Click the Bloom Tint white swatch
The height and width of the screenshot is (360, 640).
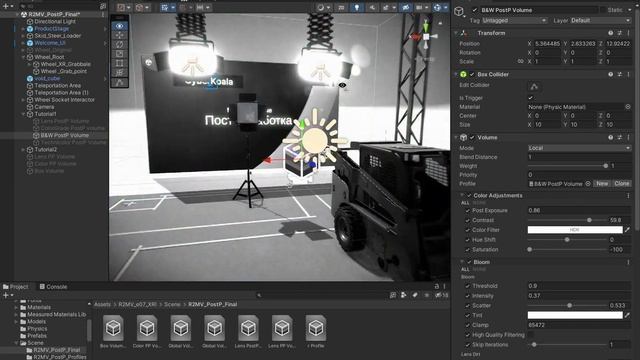click(575, 315)
